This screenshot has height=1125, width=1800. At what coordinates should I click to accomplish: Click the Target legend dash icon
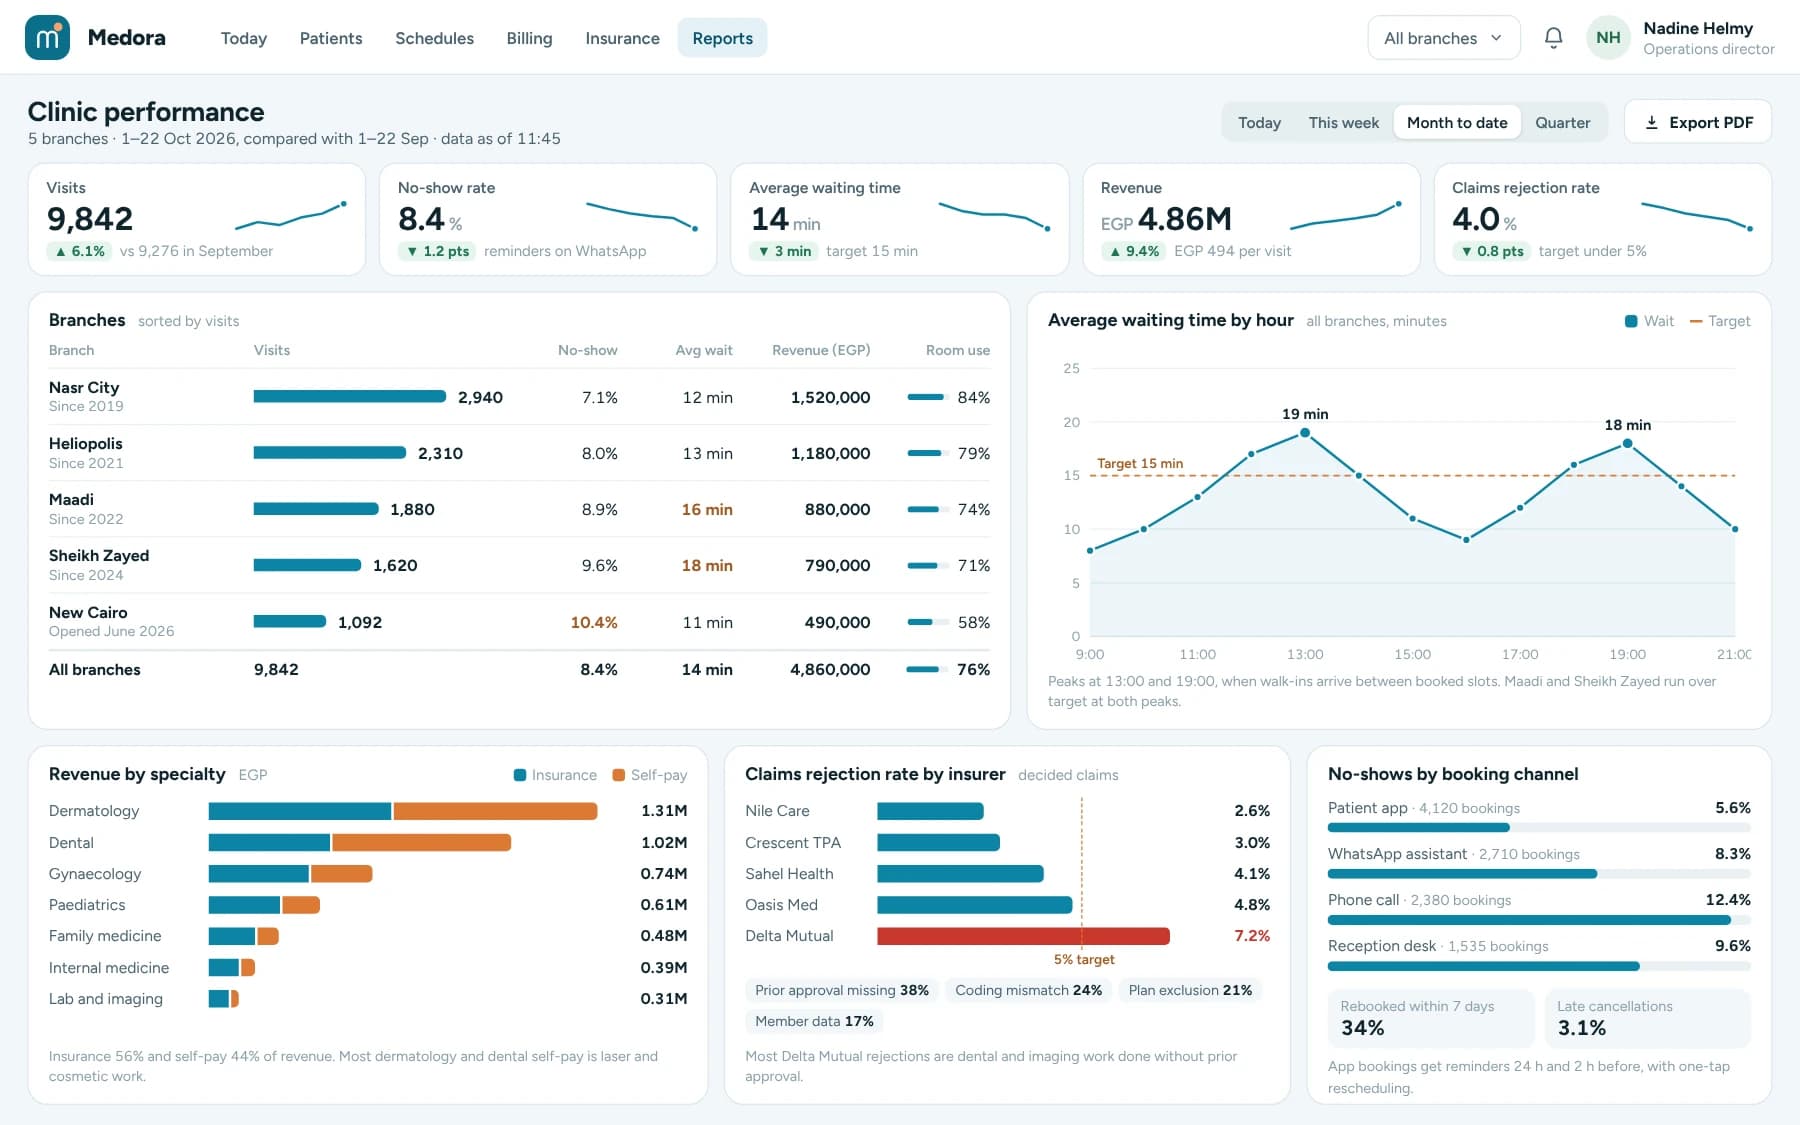point(1696,321)
